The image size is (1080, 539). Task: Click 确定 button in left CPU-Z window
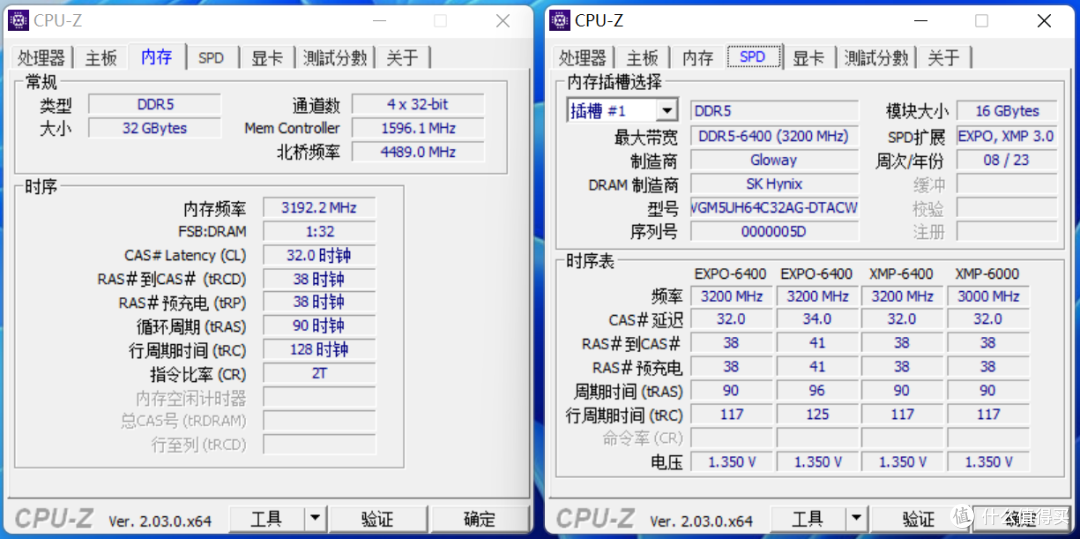coord(479,519)
